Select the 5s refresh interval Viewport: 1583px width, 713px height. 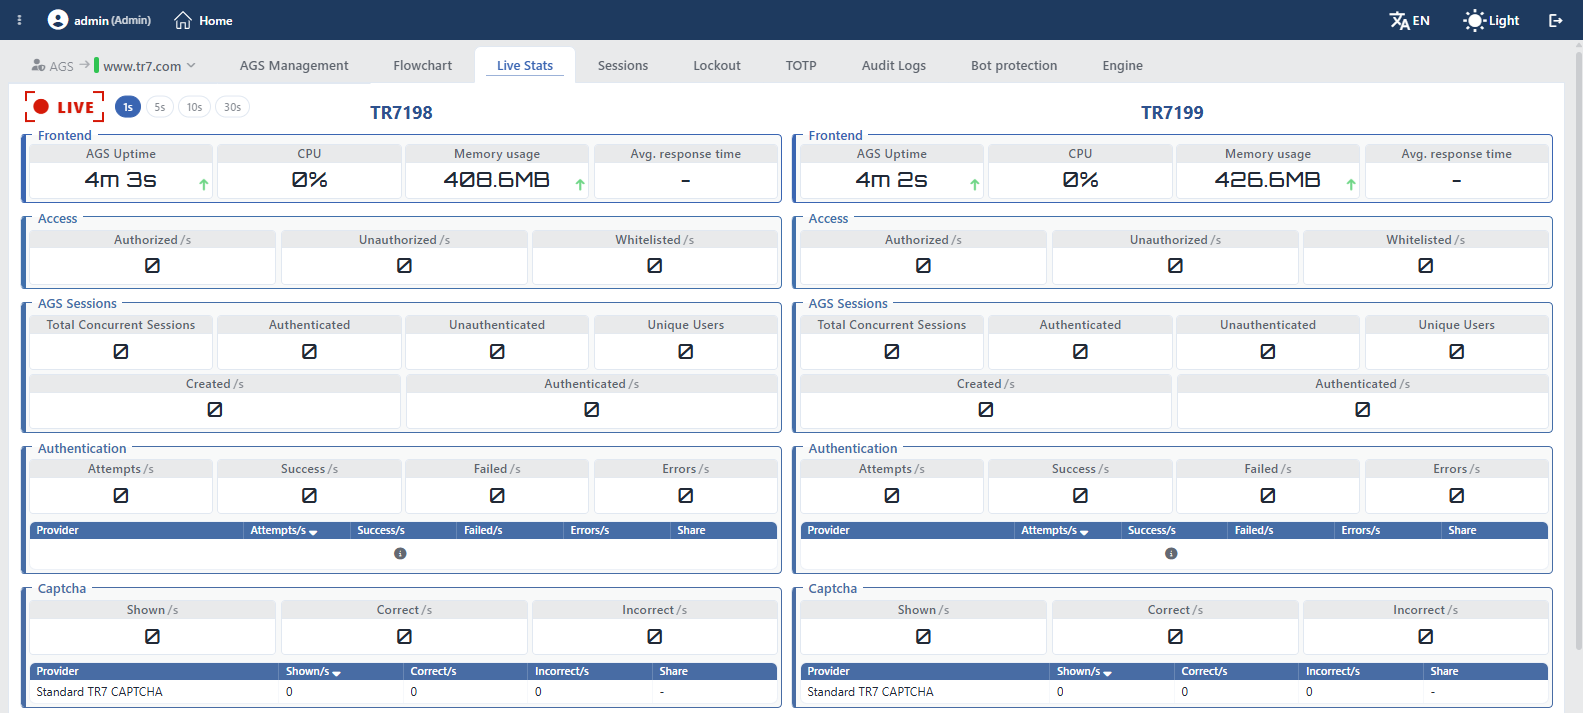[x=160, y=107]
